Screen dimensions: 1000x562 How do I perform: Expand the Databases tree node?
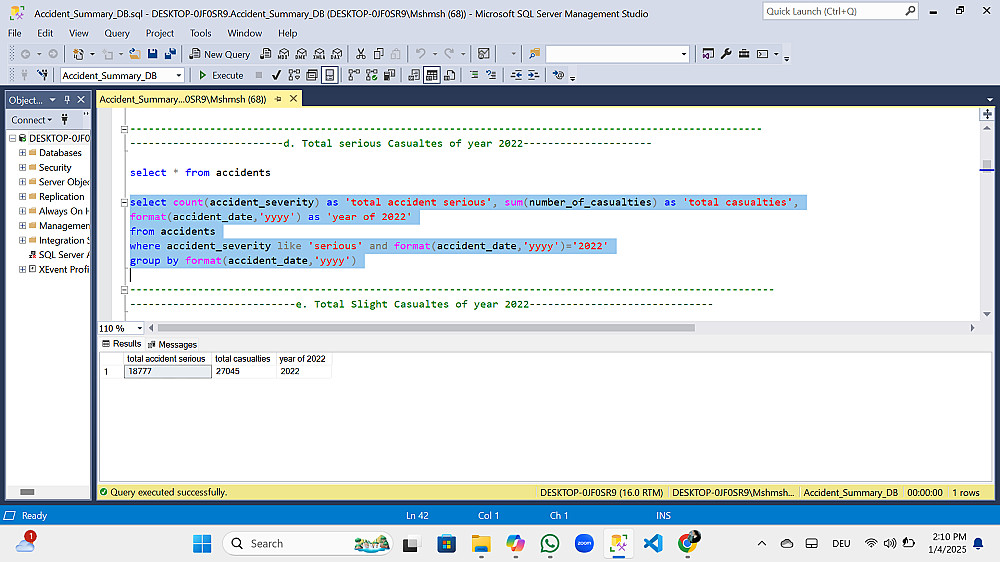22,153
